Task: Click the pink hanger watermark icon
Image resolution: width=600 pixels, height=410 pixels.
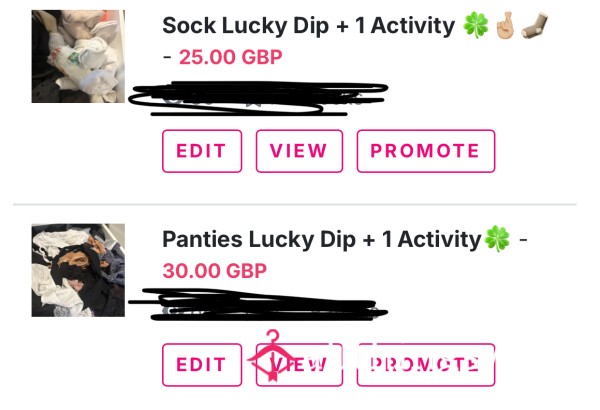Action: point(272,356)
